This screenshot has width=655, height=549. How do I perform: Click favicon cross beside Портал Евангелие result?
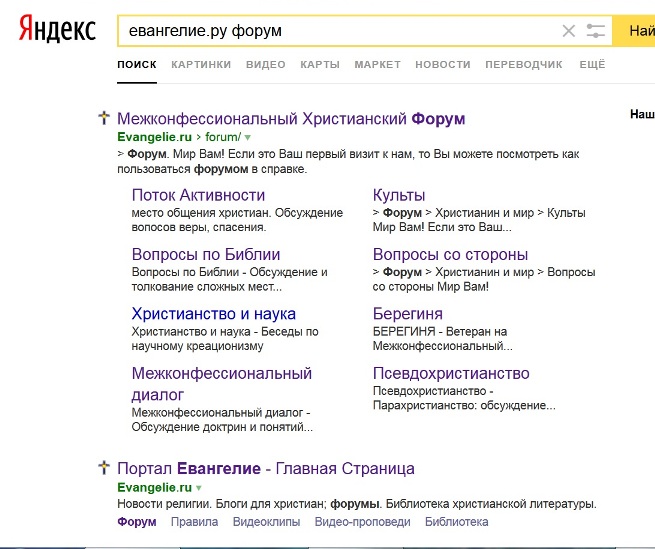point(103,468)
